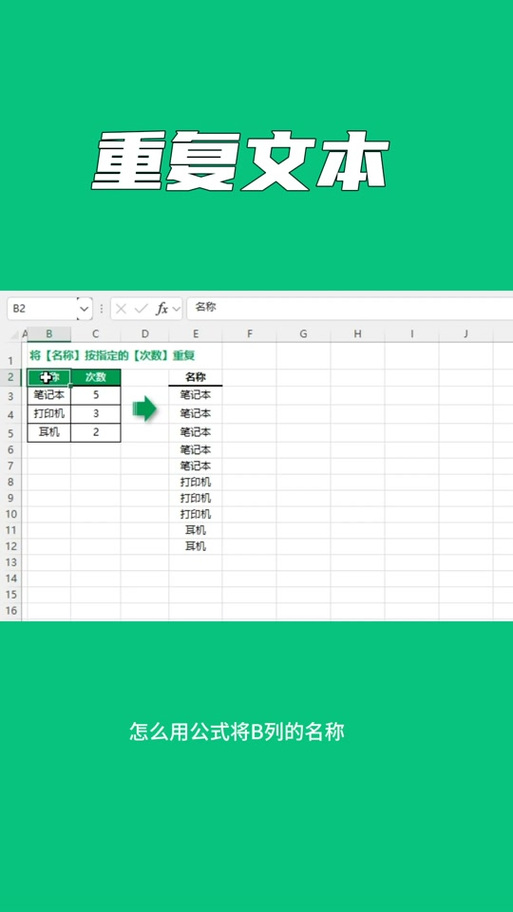Cancel entry with the X icon
Image resolution: width=513 pixels, height=912 pixels.
coord(121,309)
